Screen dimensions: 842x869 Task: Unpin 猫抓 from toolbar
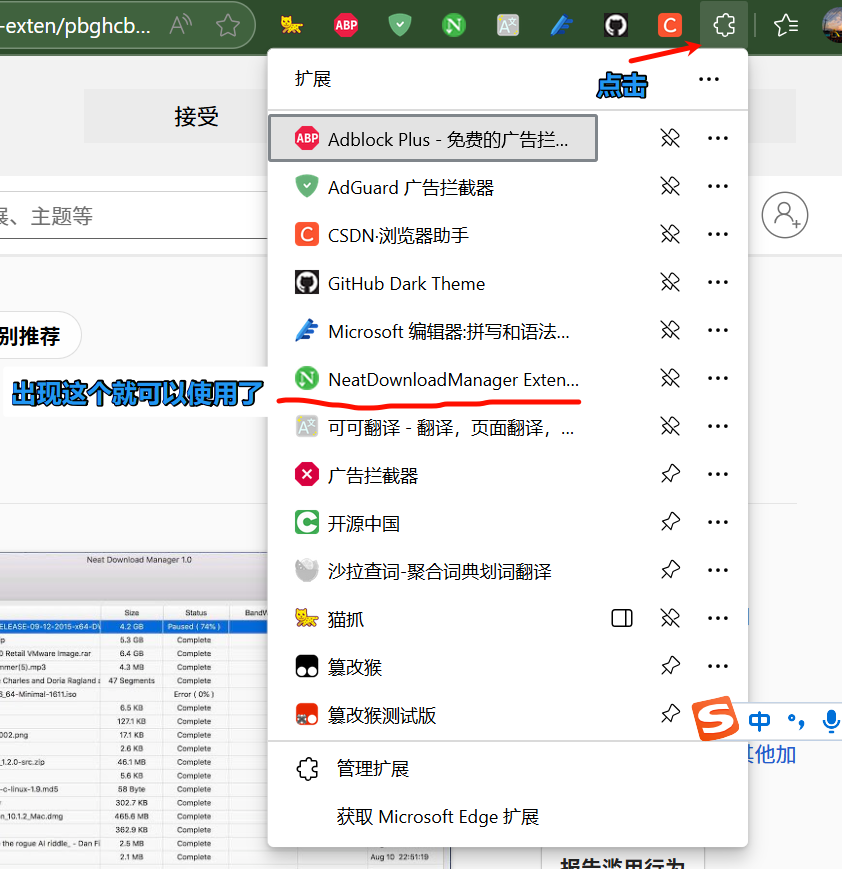[670, 618]
